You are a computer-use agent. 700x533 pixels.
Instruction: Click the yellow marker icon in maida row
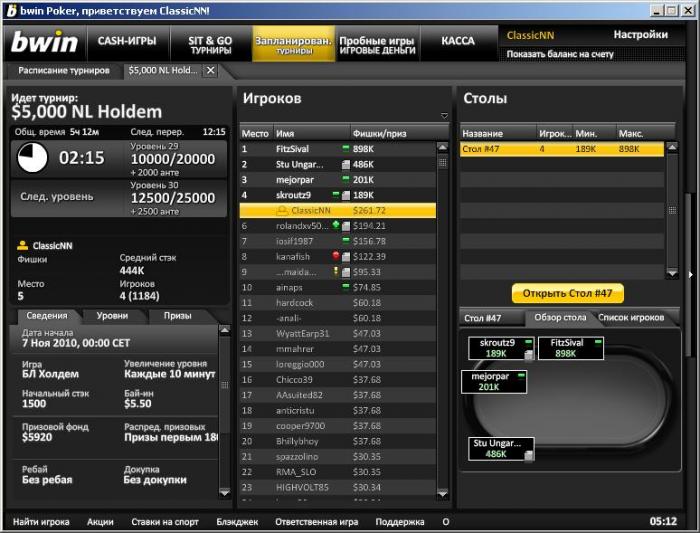[336, 271]
